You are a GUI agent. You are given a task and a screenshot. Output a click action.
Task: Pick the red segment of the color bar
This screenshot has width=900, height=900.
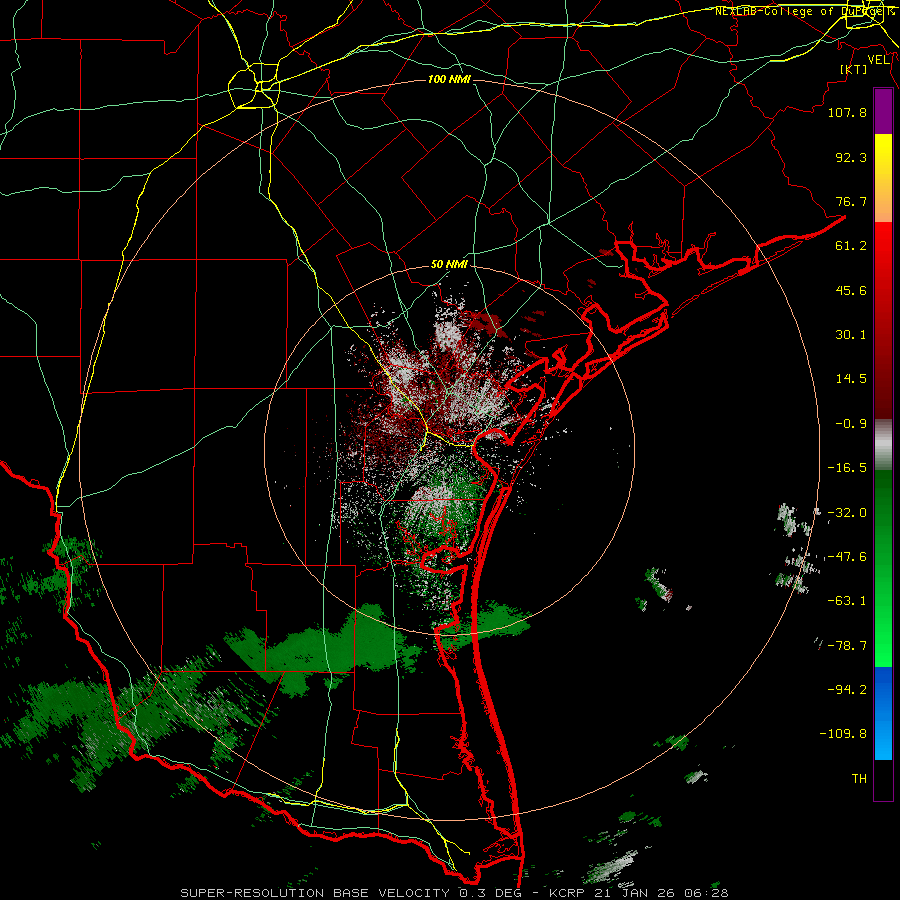883,320
